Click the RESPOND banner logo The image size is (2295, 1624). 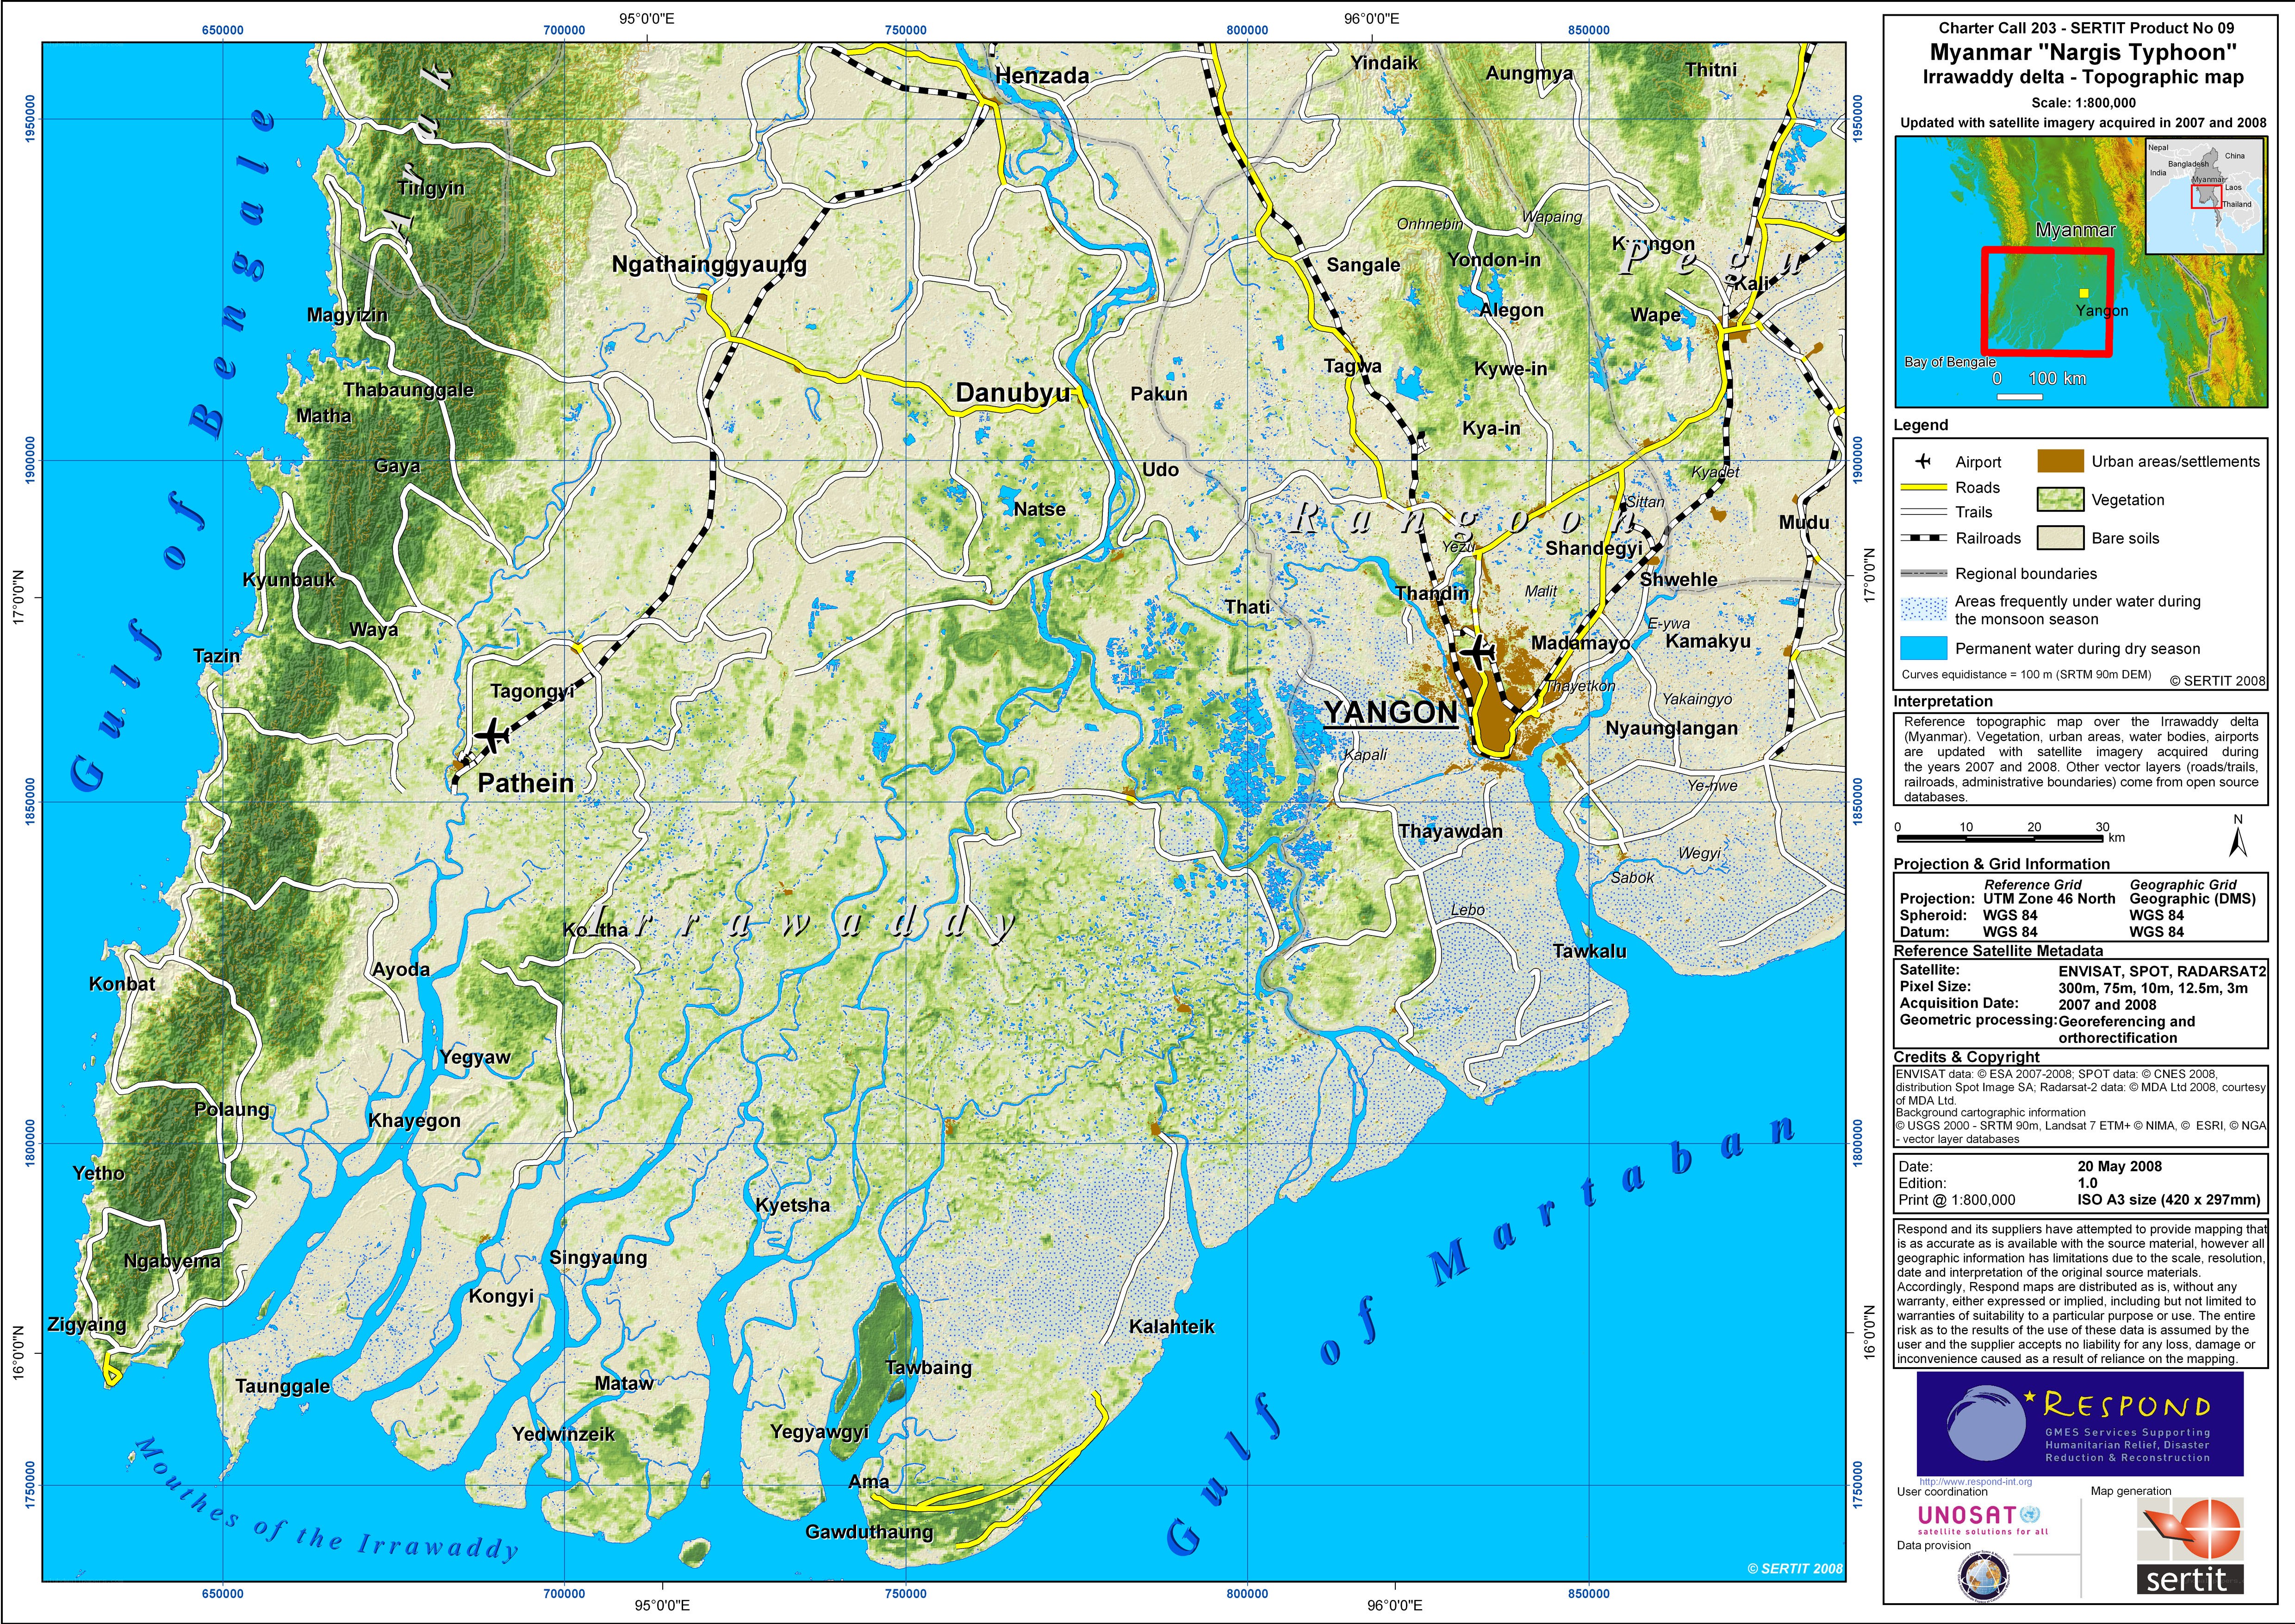click(x=2080, y=1424)
